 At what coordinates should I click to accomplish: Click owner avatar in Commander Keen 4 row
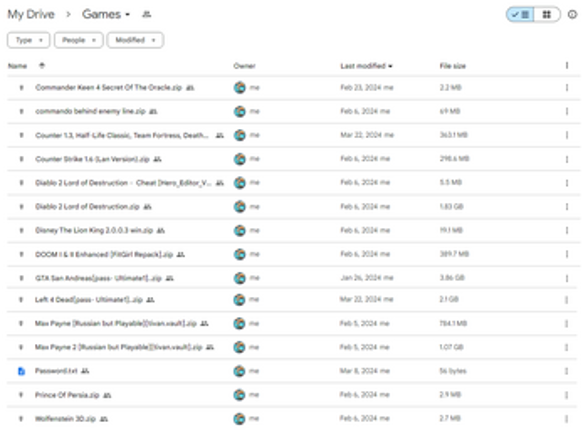point(240,88)
